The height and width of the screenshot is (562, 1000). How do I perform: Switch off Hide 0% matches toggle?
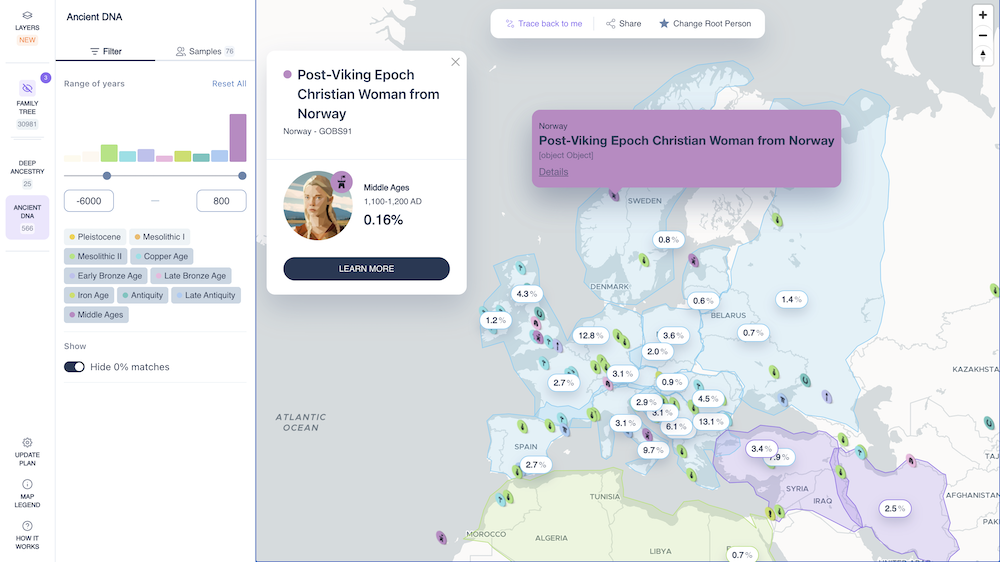(74, 367)
